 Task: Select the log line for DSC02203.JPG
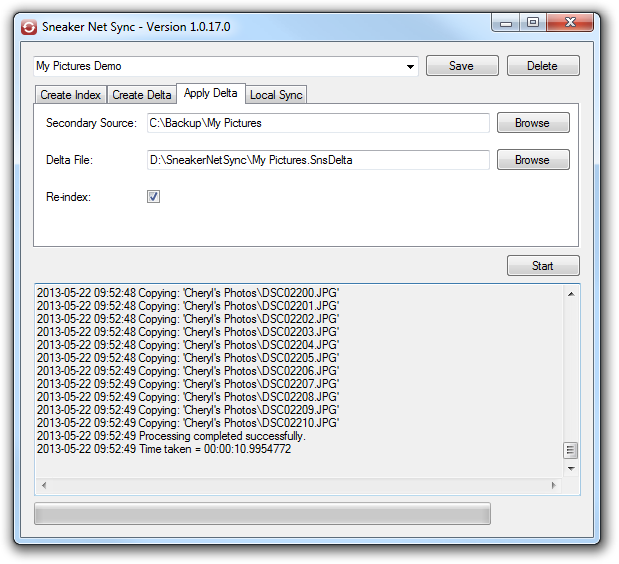(188, 332)
